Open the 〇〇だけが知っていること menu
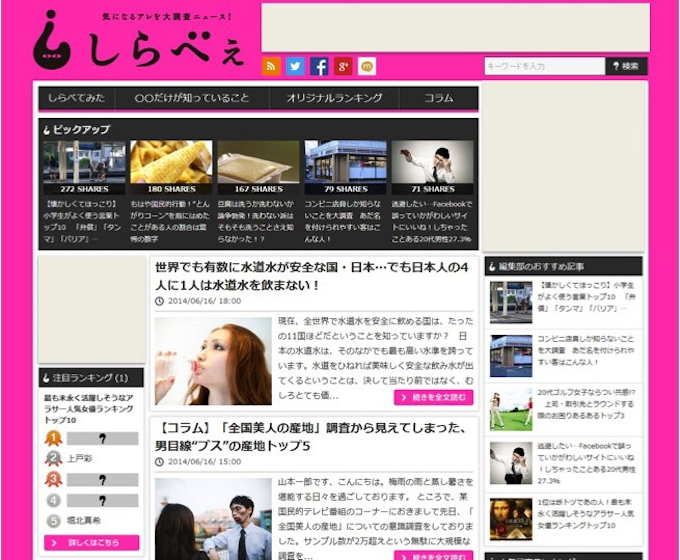 coord(192,98)
